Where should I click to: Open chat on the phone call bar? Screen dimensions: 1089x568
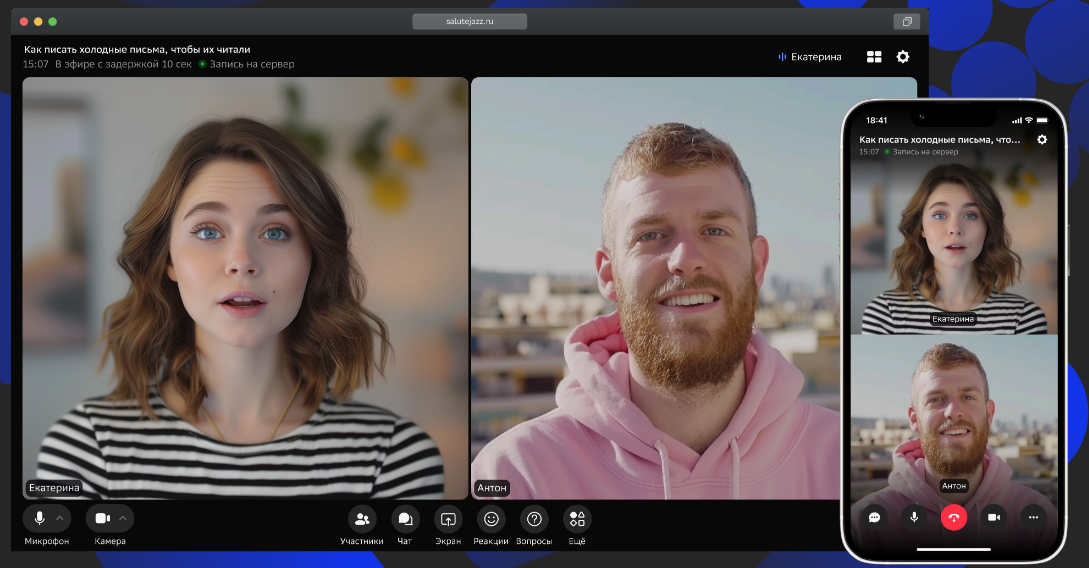pyautogui.click(x=874, y=517)
